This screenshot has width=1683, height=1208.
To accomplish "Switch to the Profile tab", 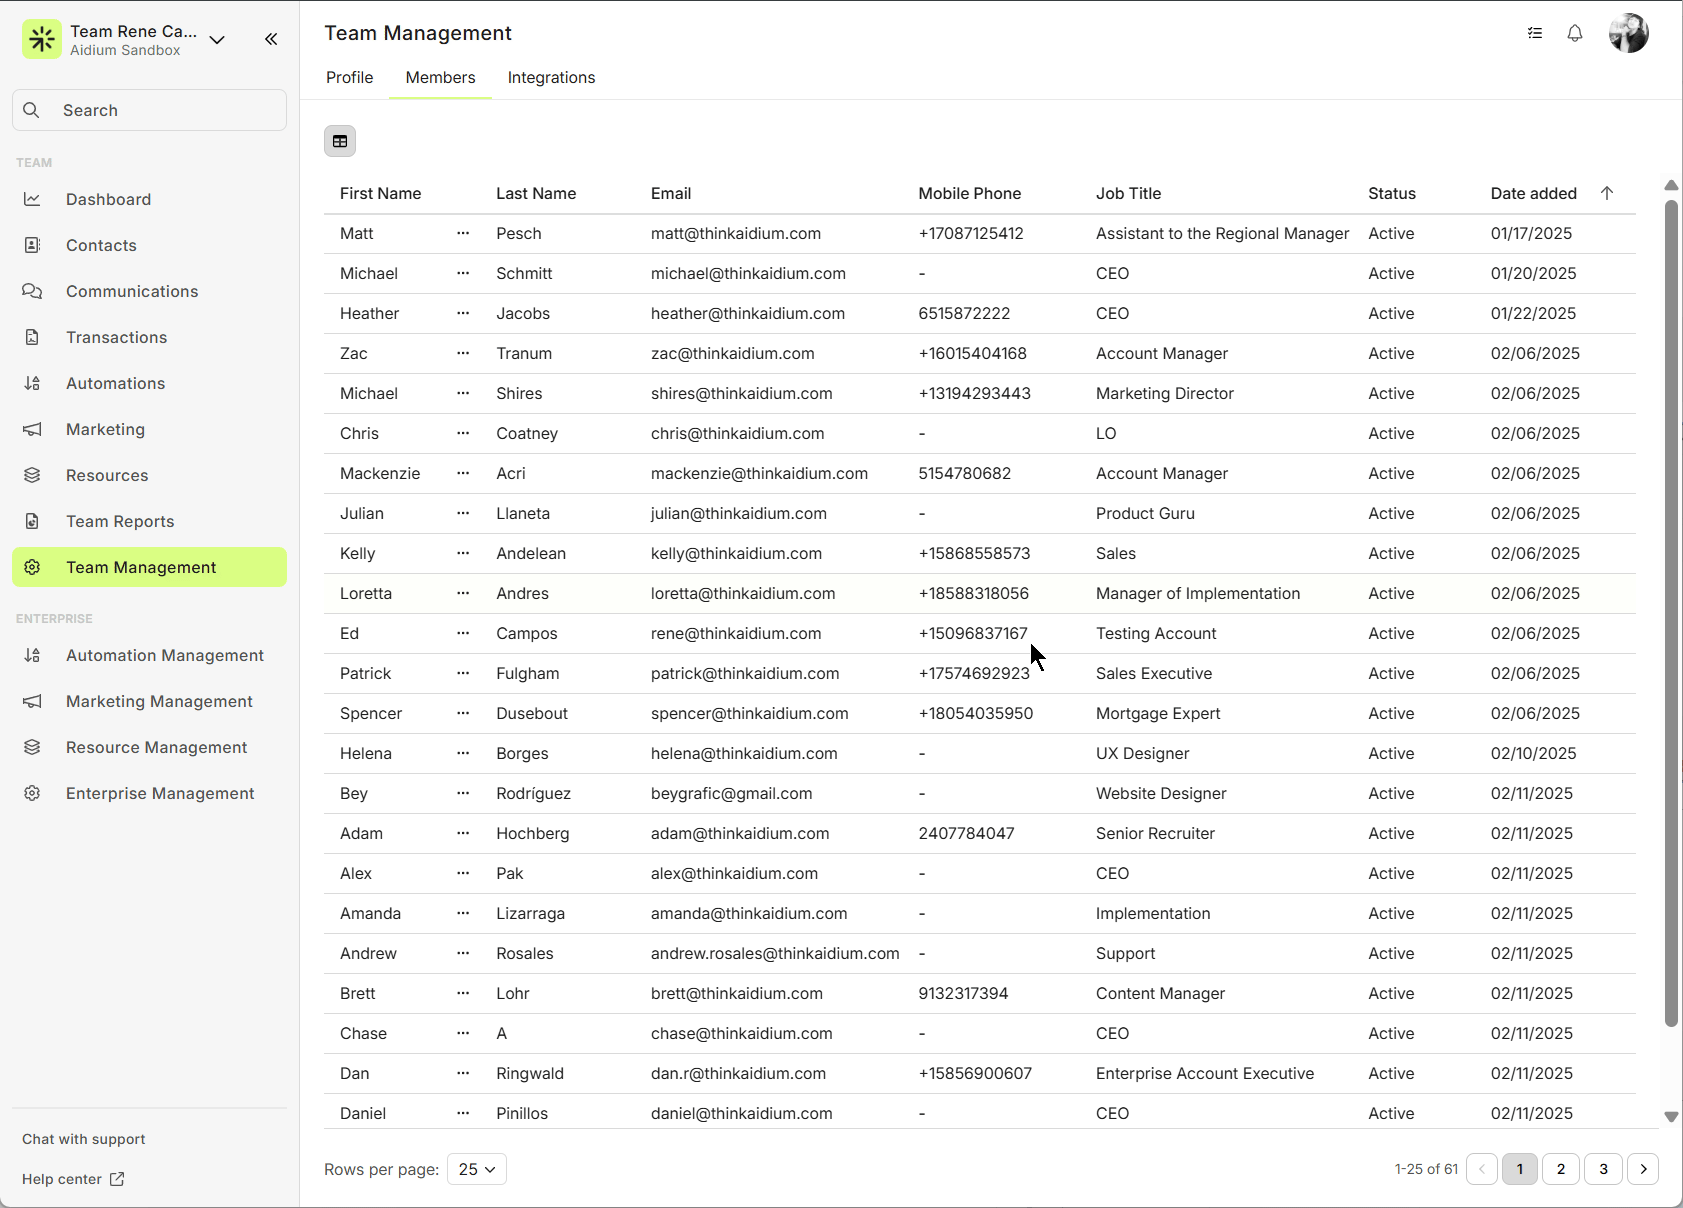I will (349, 77).
